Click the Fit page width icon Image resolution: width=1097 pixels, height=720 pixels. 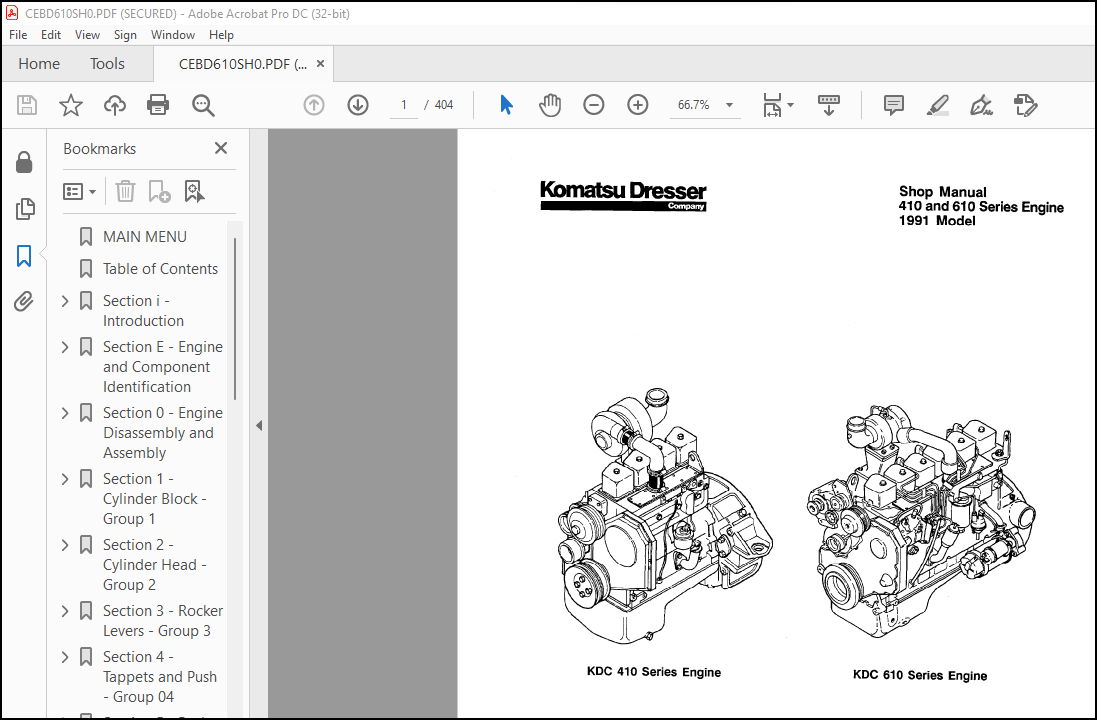[772, 105]
